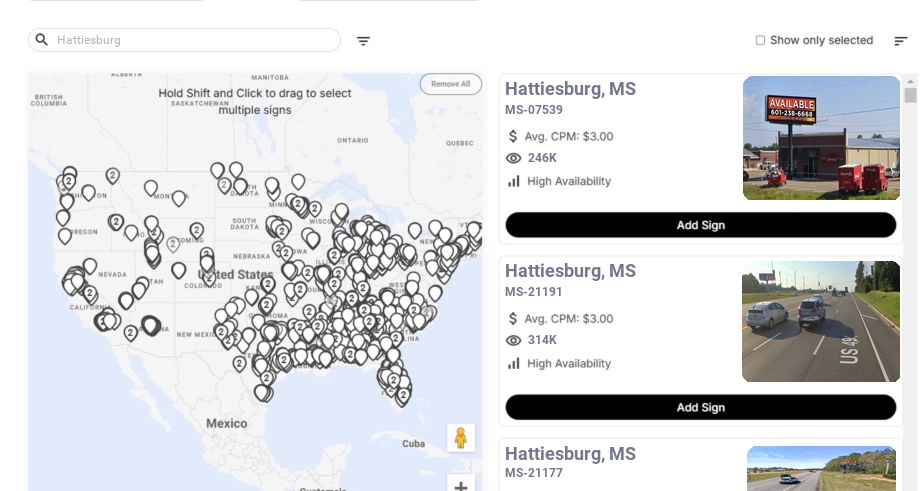The width and height of the screenshot is (920, 491).
Task: Zoom in the map with plus button
Action: tap(461, 486)
